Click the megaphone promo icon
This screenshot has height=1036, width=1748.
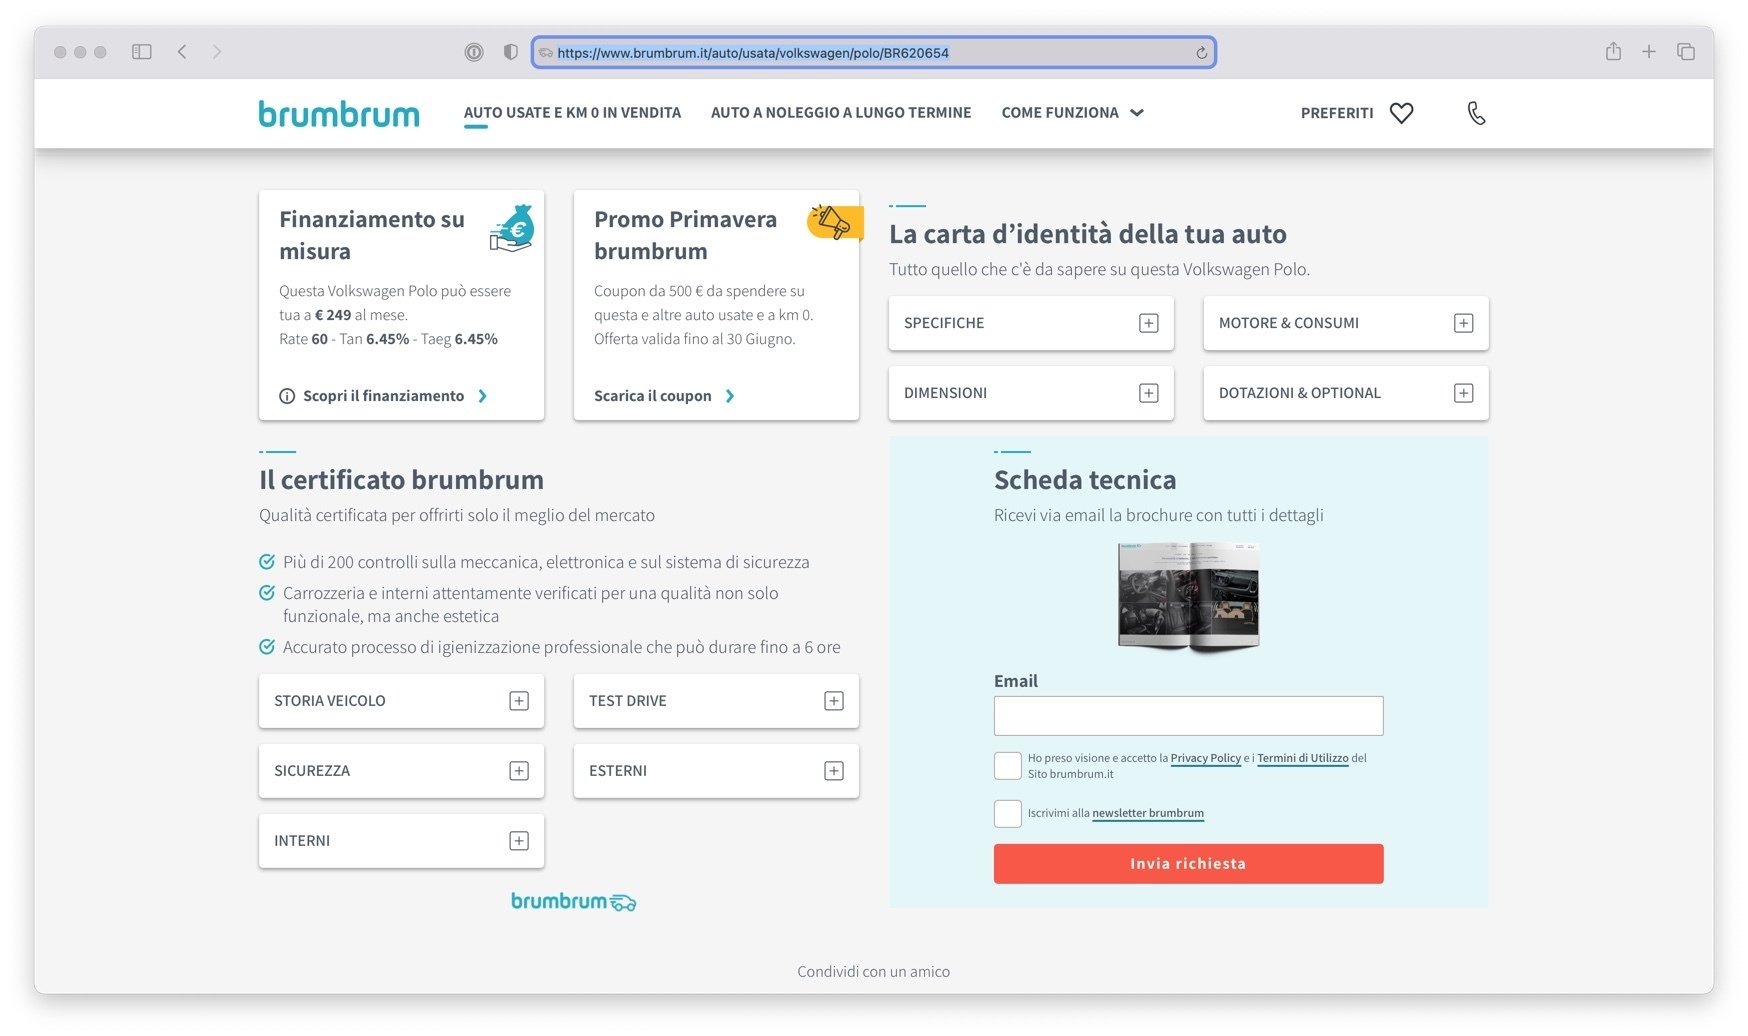coord(834,222)
